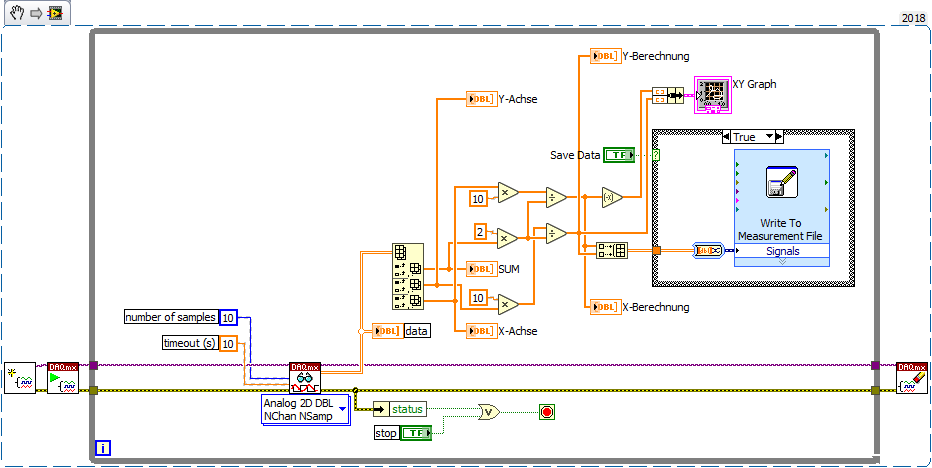
Task: Click the XY Graph label
Action: click(x=754, y=84)
